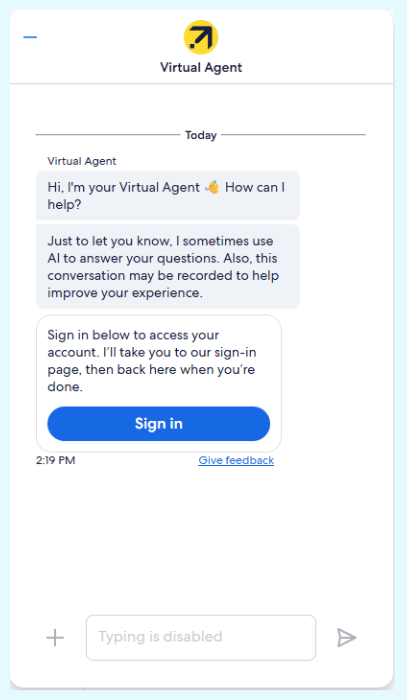
Task: Click the horizontal line right of Today
Action: coord(293,134)
